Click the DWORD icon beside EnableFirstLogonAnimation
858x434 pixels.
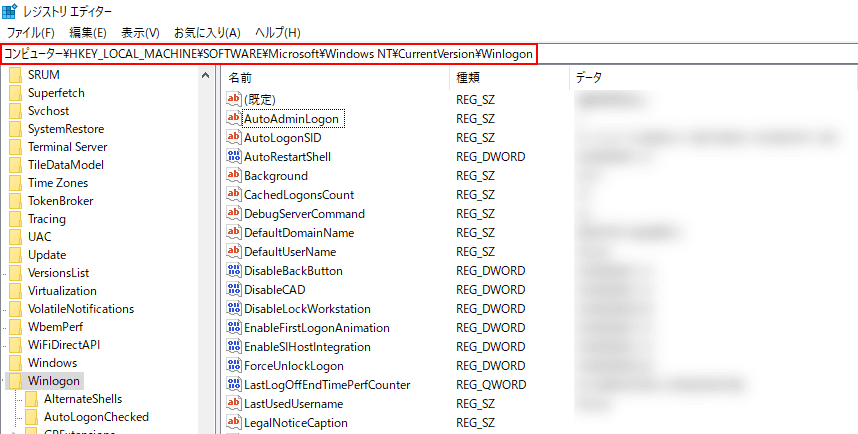tap(234, 327)
